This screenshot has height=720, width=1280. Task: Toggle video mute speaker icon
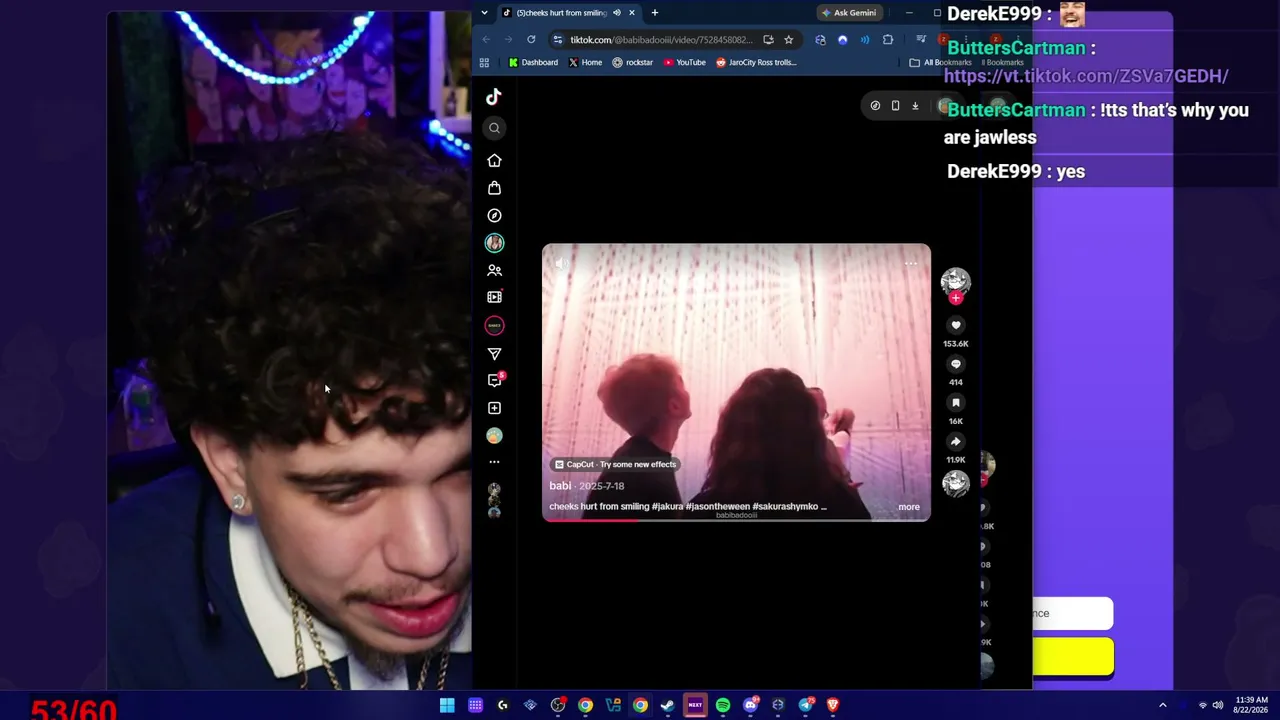coord(562,264)
